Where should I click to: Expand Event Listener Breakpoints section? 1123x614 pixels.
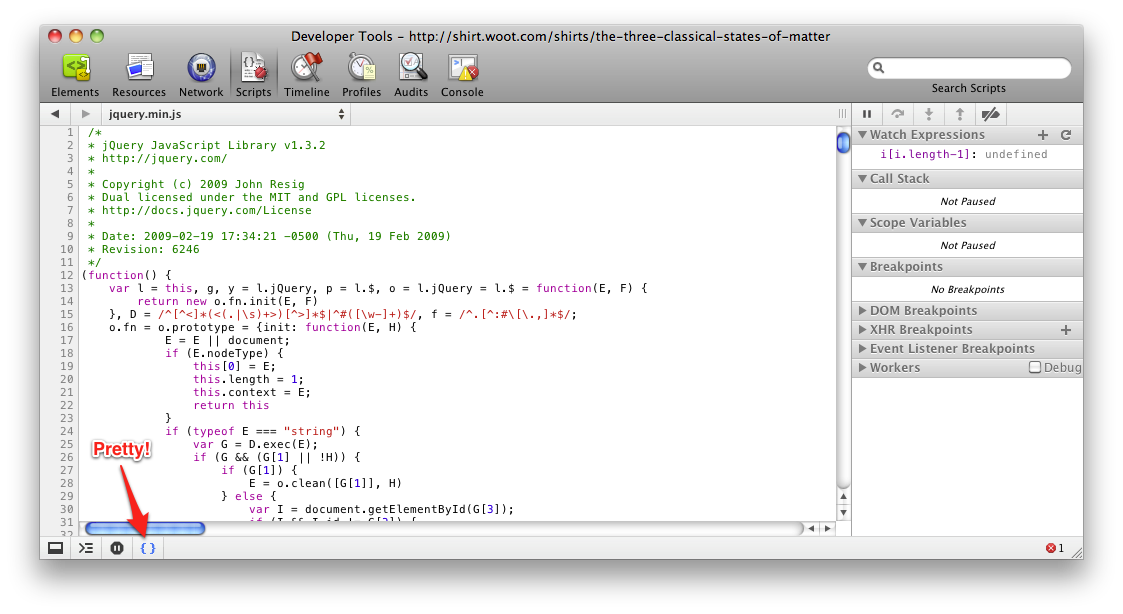tap(951, 349)
